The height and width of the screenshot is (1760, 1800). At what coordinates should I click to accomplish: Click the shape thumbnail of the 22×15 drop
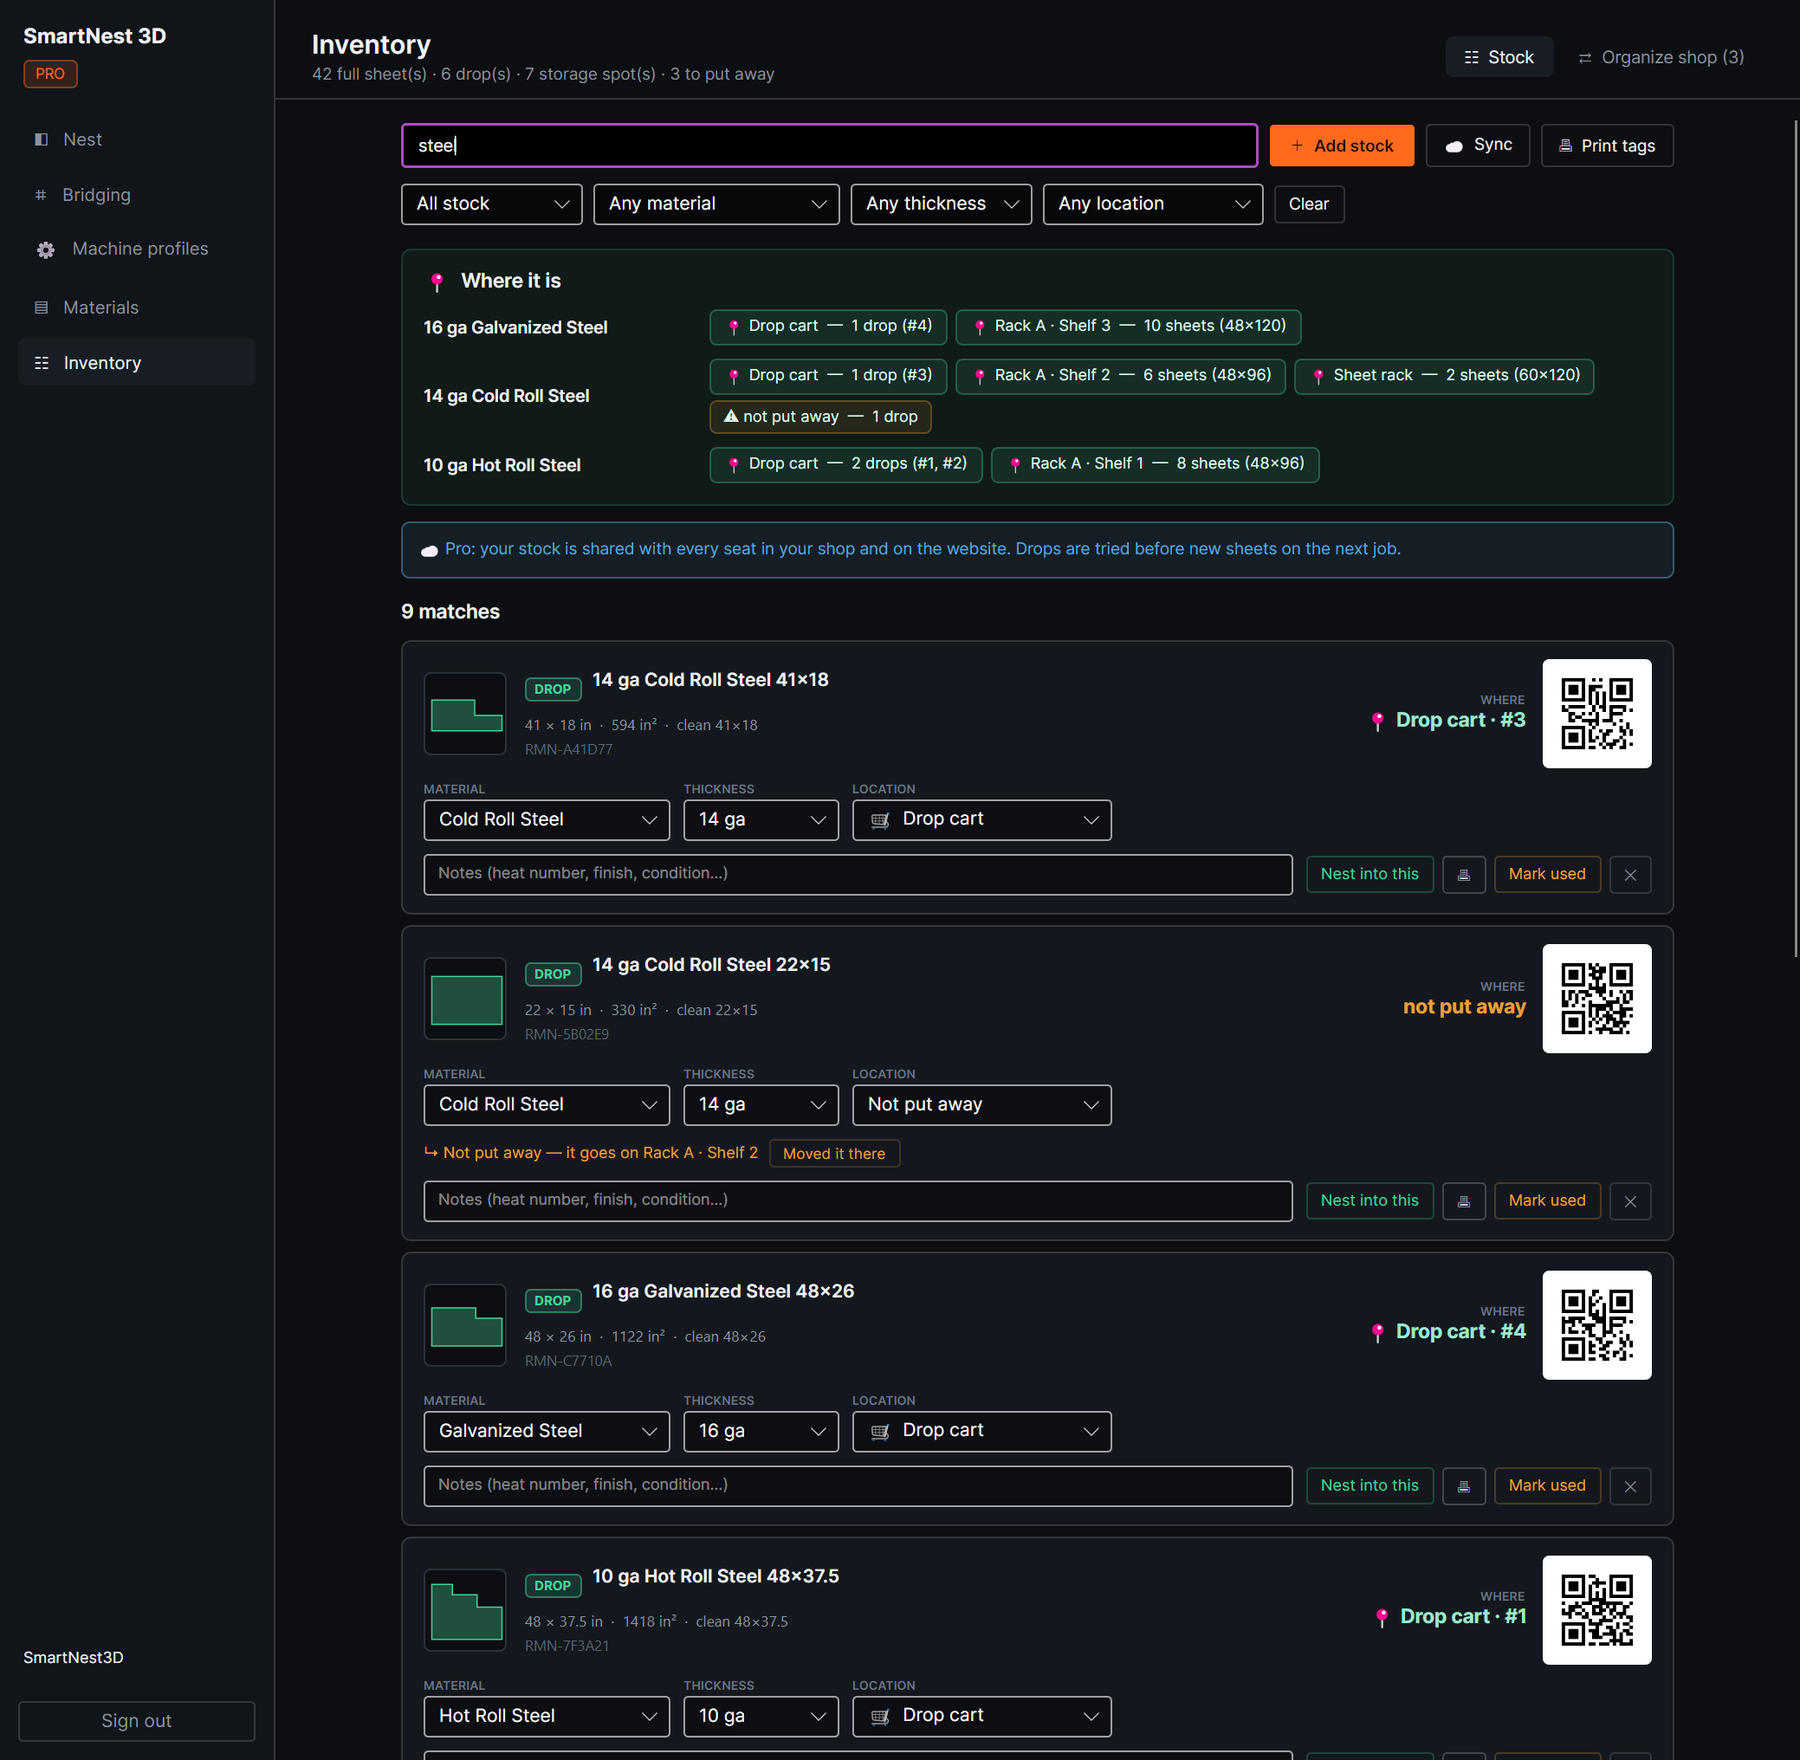(465, 998)
